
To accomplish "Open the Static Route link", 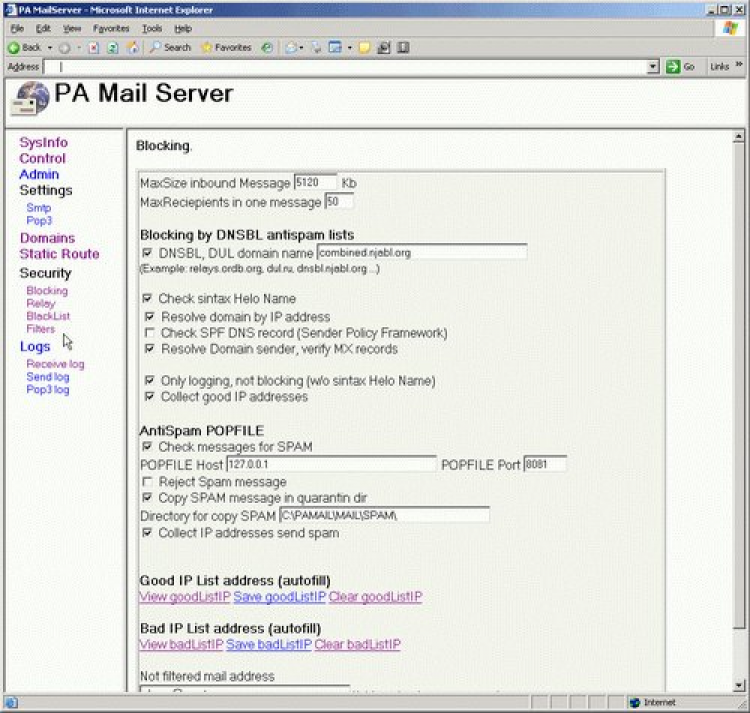I will pyautogui.click(x=59, y=254).
